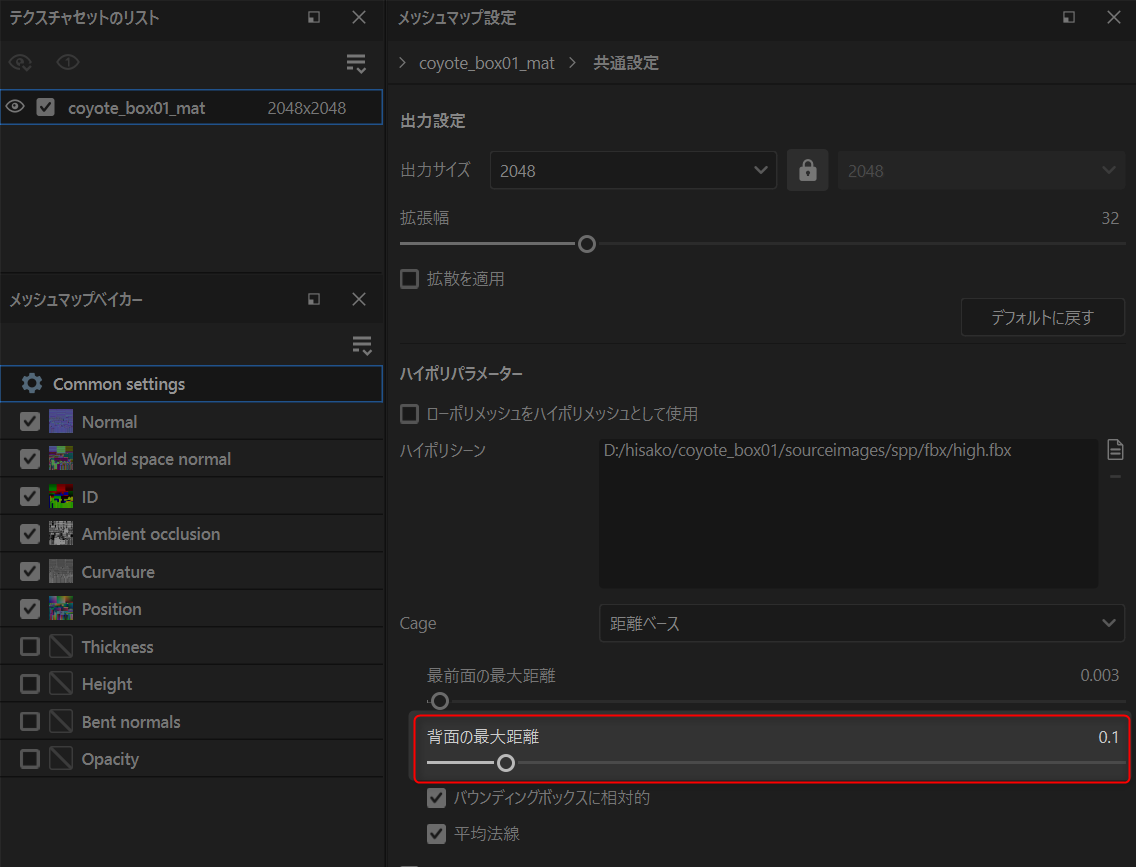
Task: Click the solo texture set eye icon
Action: click(68, 63)
